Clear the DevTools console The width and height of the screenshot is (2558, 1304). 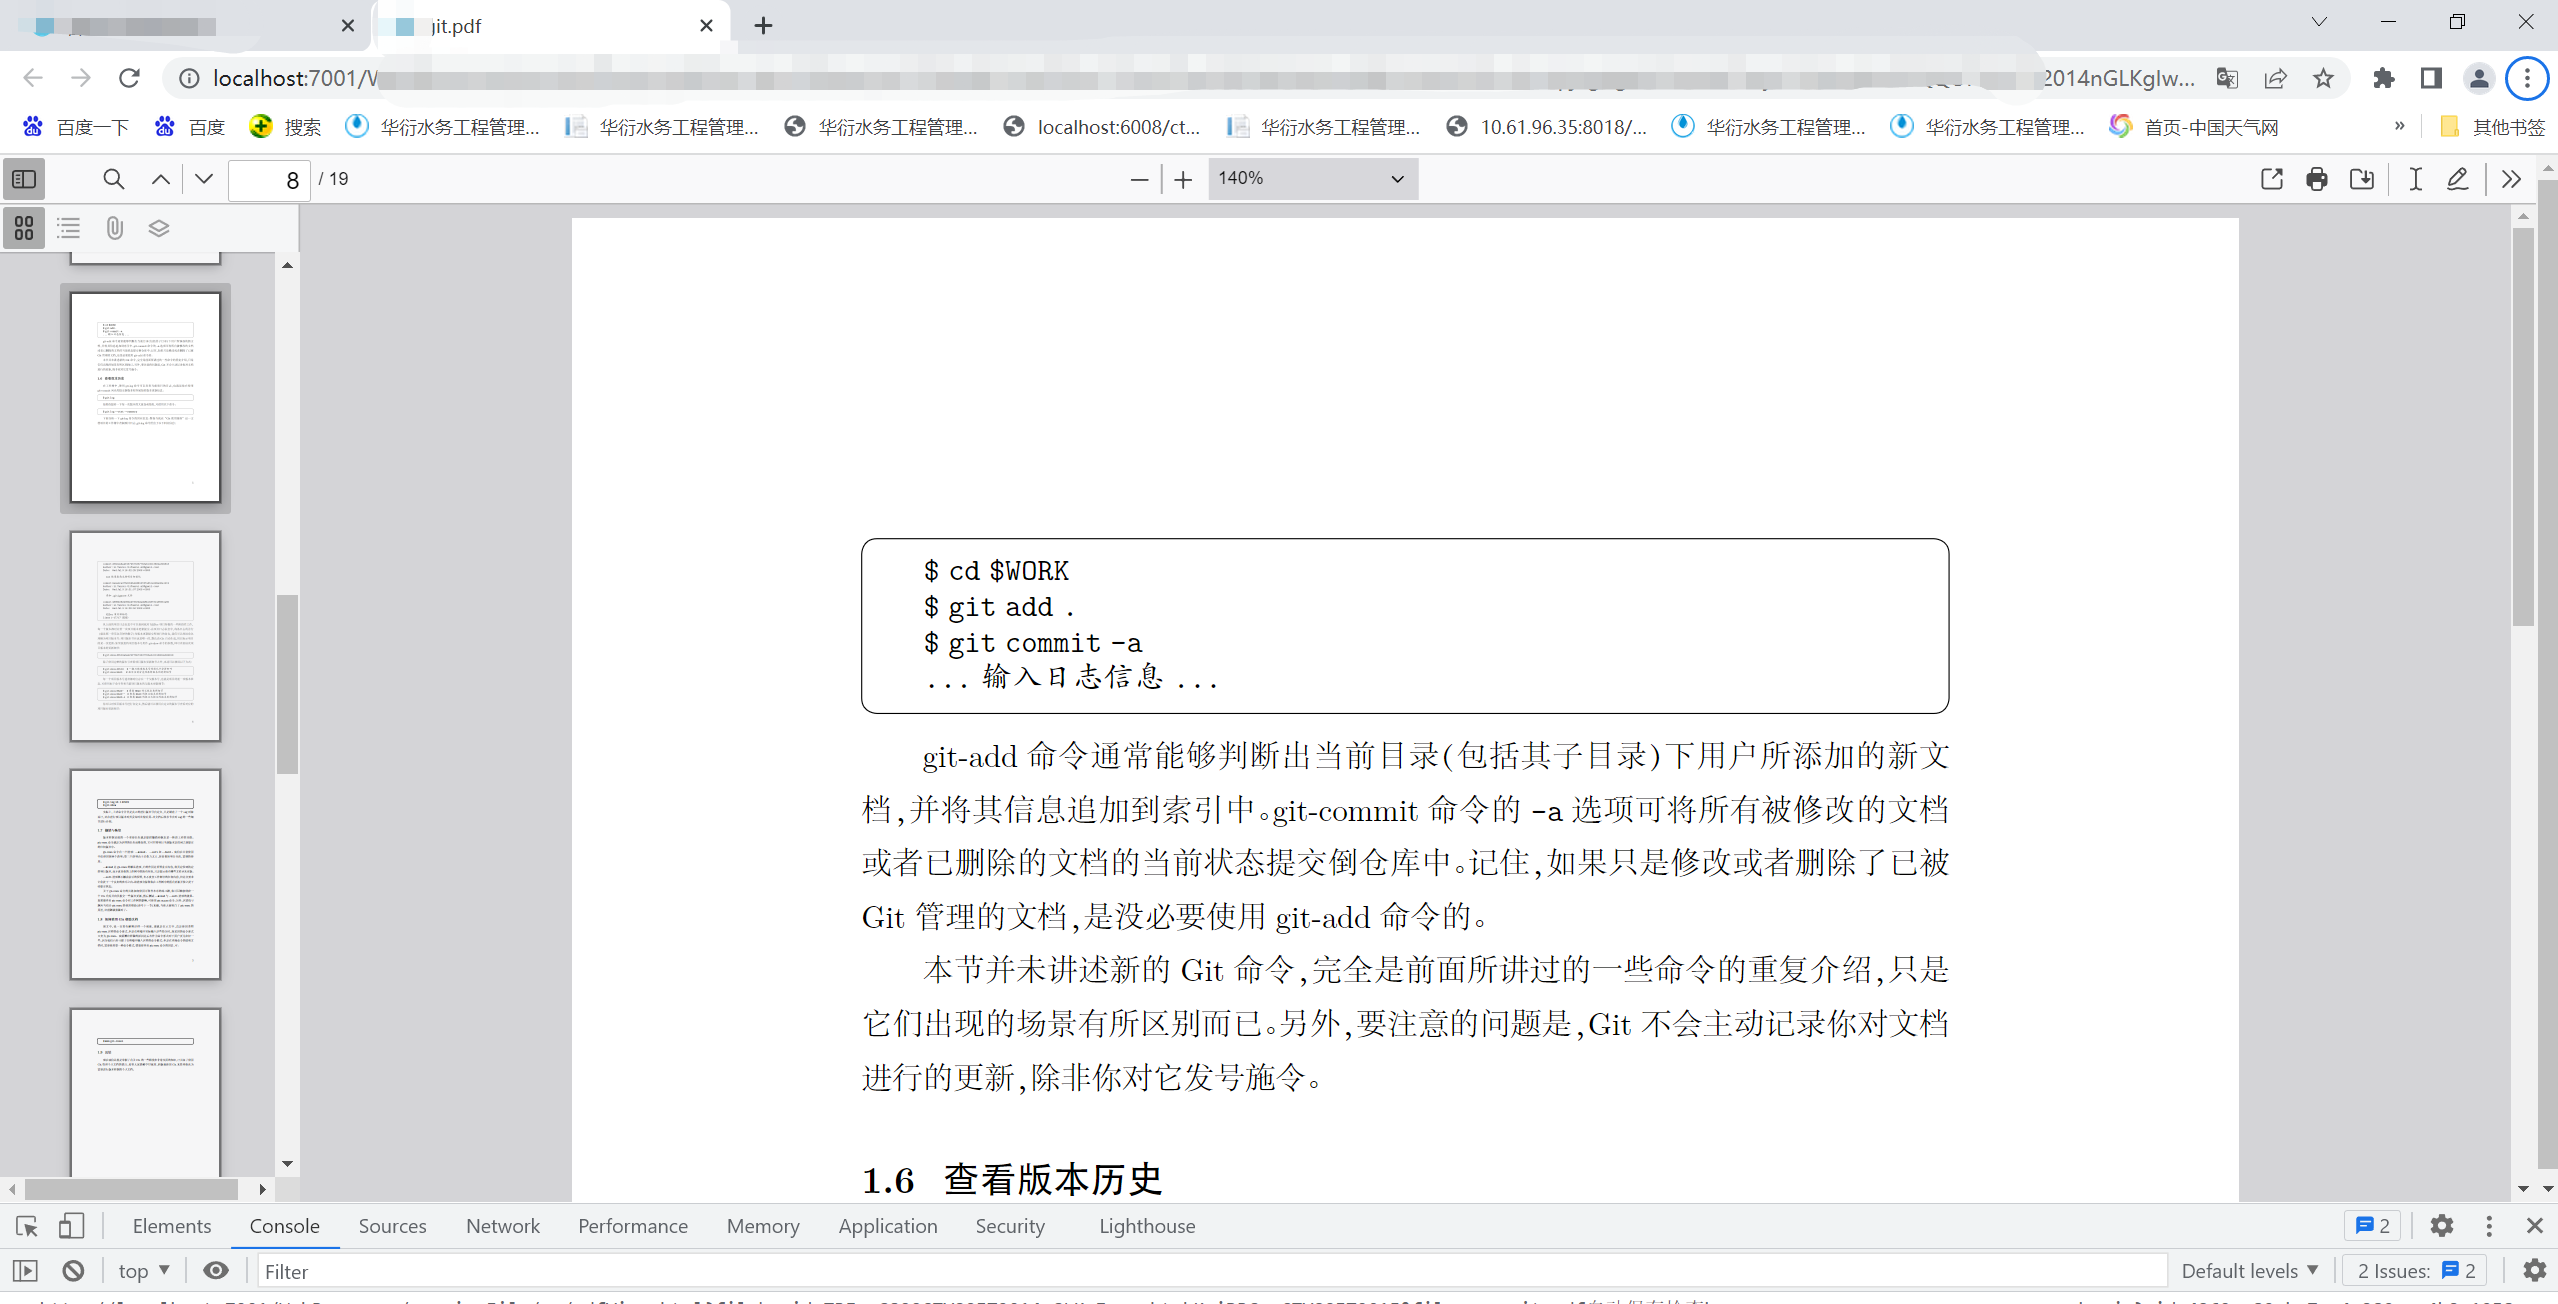73,1270
